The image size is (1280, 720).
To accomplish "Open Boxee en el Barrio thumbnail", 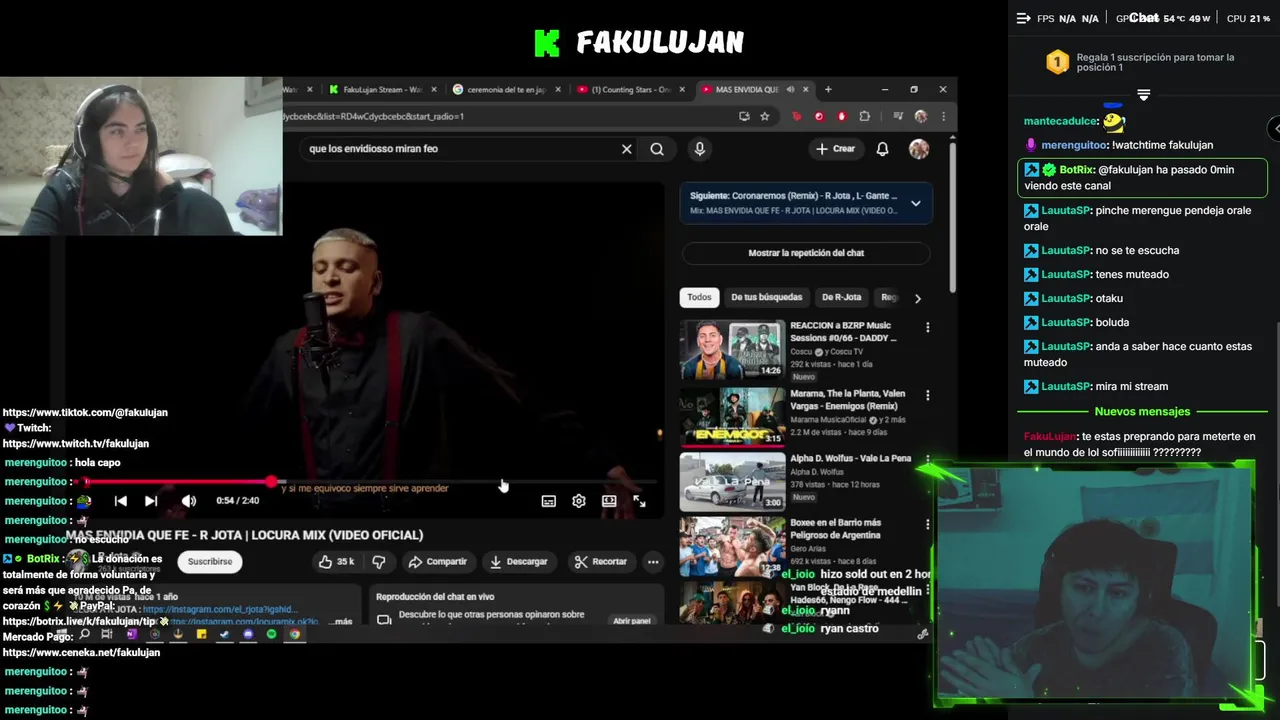I will point(732,547).
